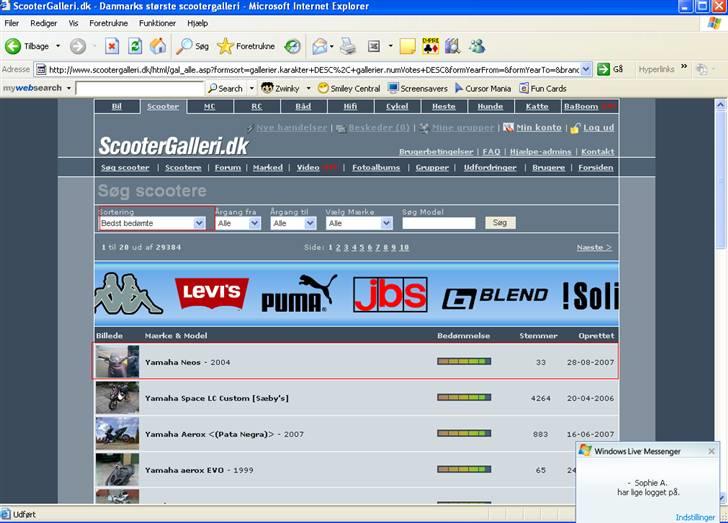
Task: Click the Smiley Central icon
Action: click(323, 88)
